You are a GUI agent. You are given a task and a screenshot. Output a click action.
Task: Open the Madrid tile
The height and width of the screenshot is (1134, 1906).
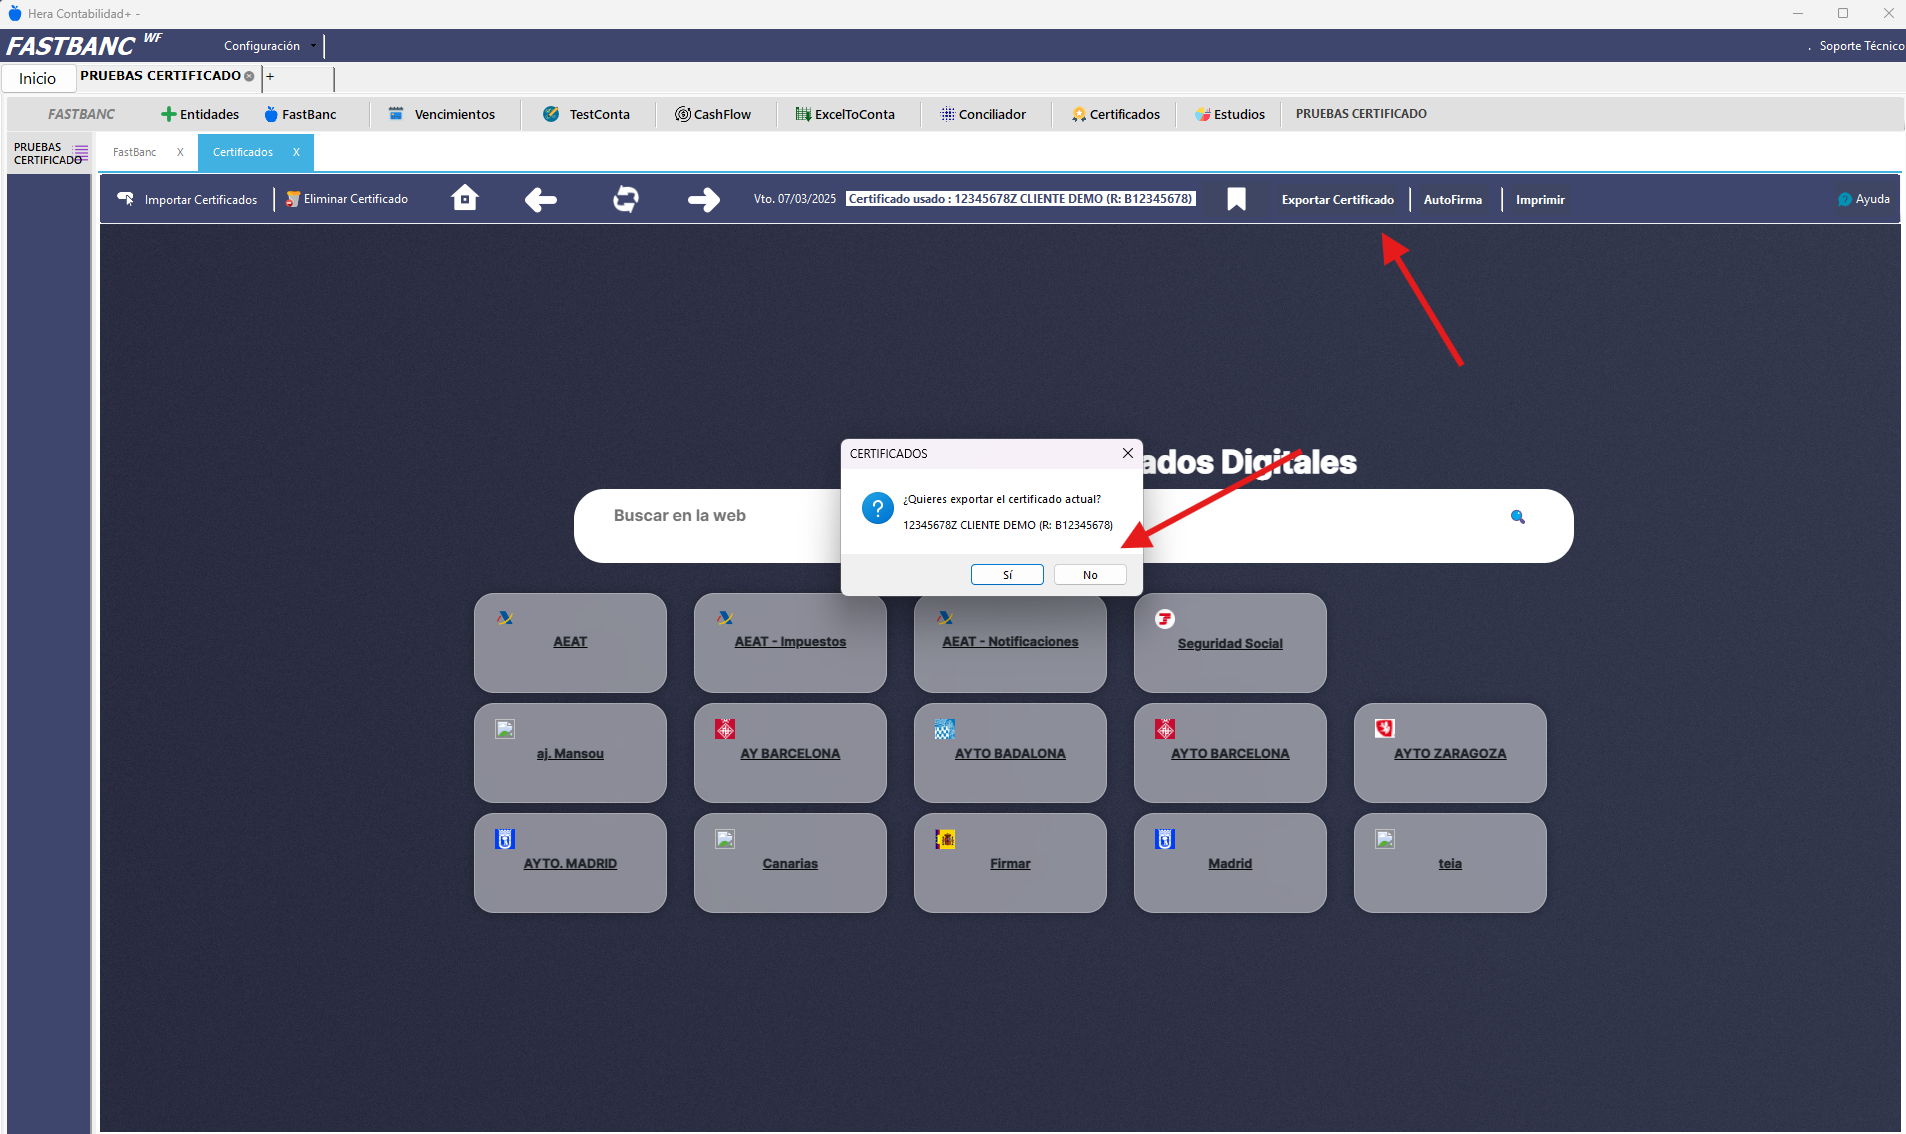[x=1230, y=863]
